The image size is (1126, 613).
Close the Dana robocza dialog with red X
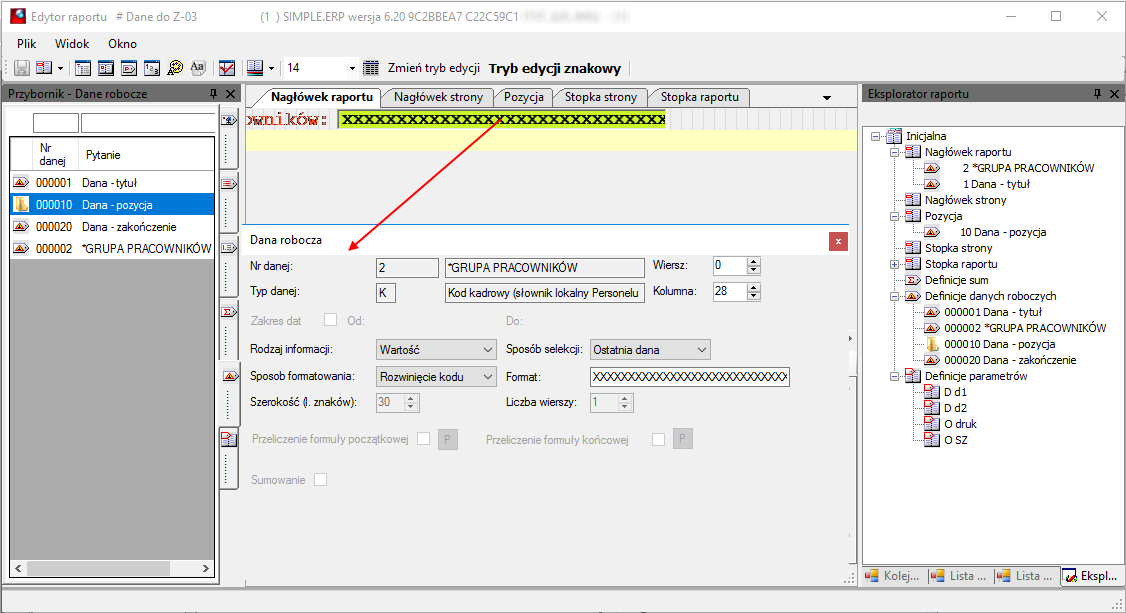coord(838,242)
